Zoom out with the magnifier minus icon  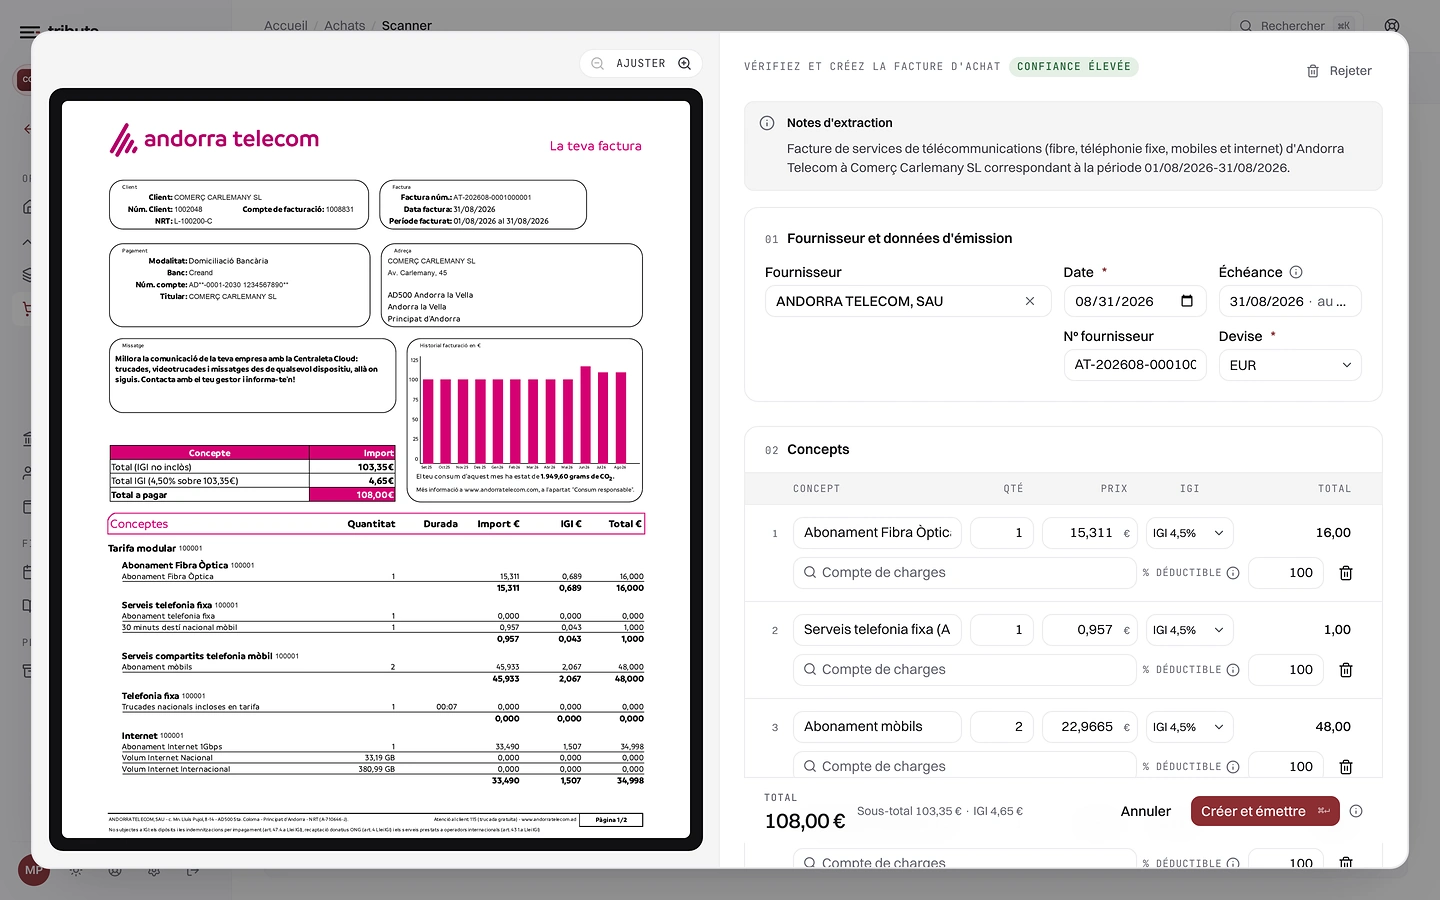[597, 63]
